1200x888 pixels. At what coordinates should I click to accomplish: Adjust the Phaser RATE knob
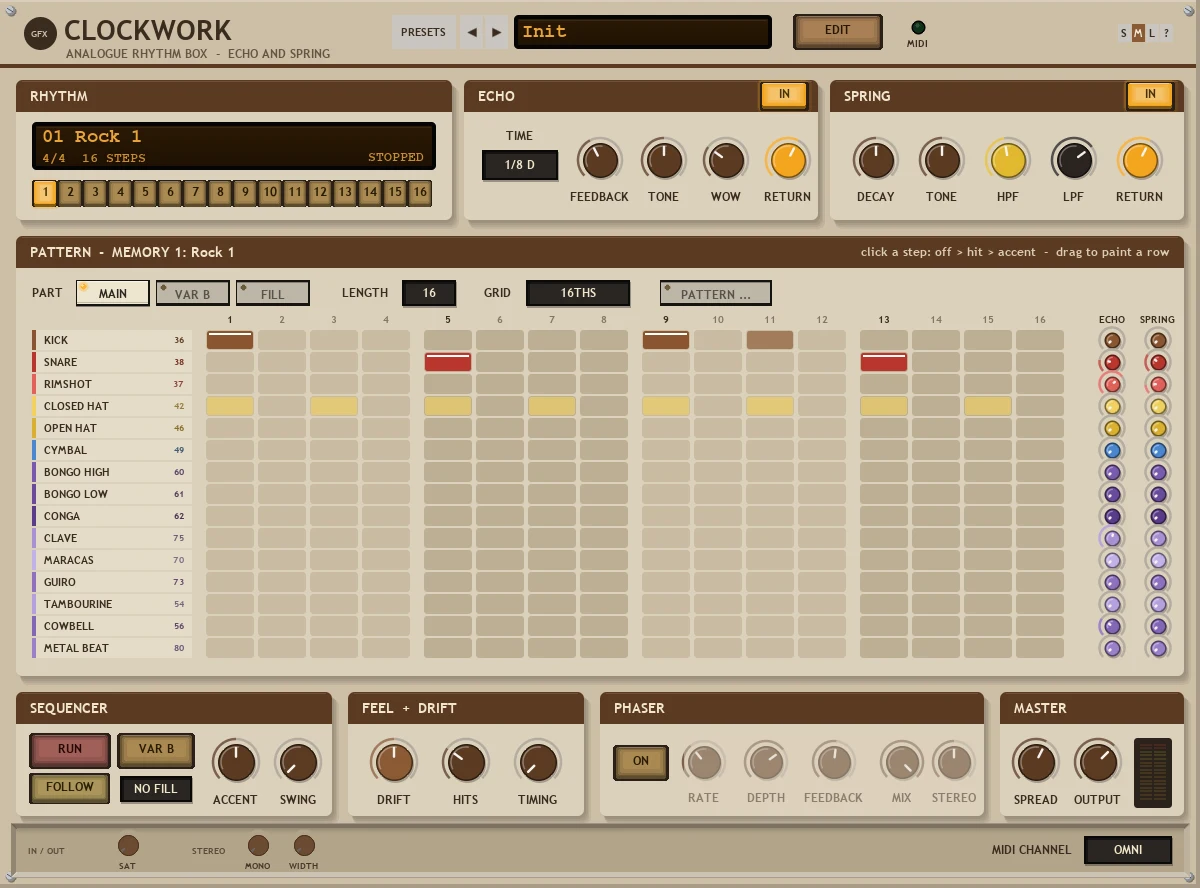[x=704, y=762]
